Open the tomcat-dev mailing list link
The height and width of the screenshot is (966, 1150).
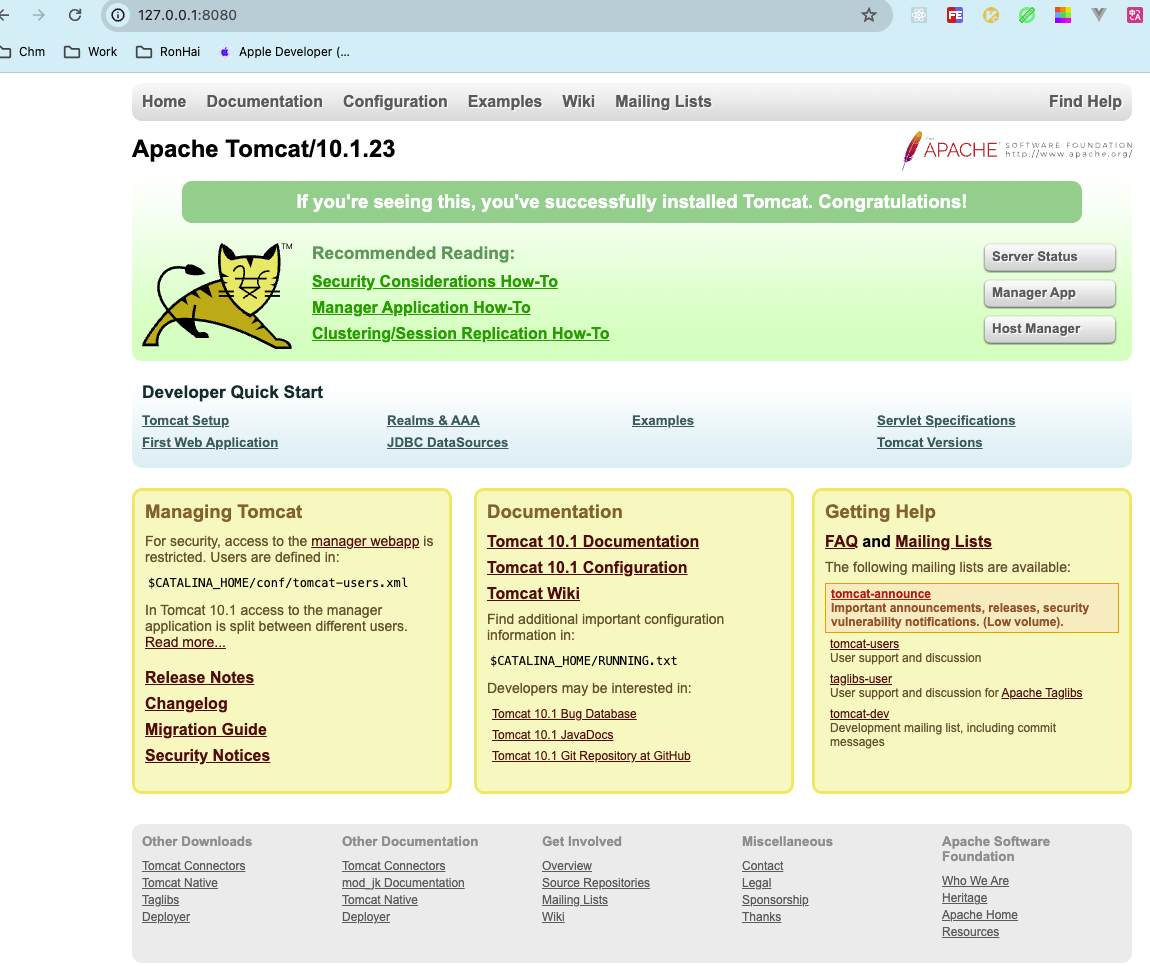(x=859, y=714)
